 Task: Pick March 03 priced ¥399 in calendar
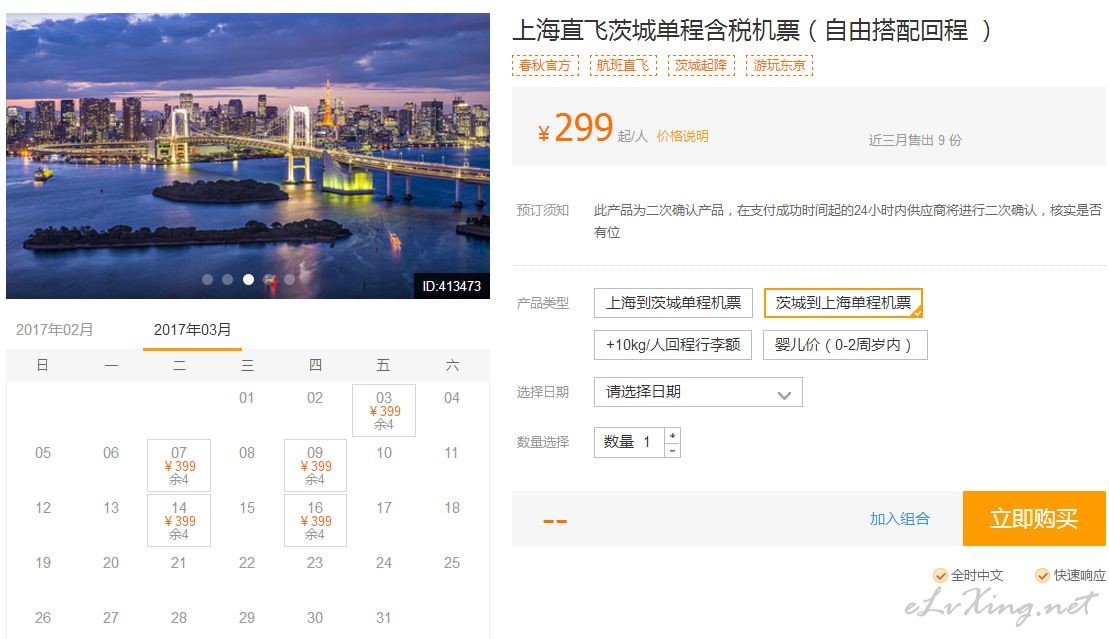tap(384, 410)
